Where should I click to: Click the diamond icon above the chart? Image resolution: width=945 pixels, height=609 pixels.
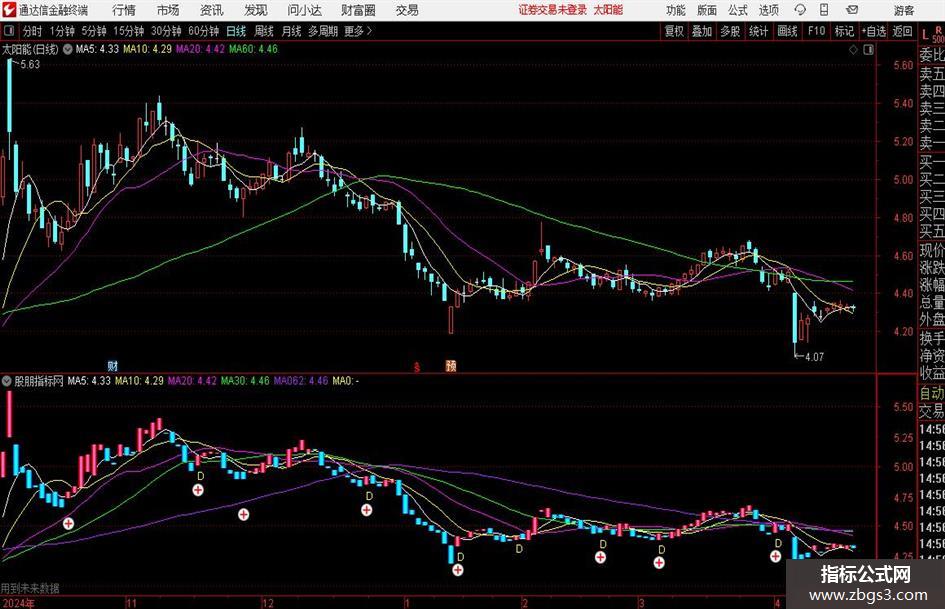(x=853, y=50)
